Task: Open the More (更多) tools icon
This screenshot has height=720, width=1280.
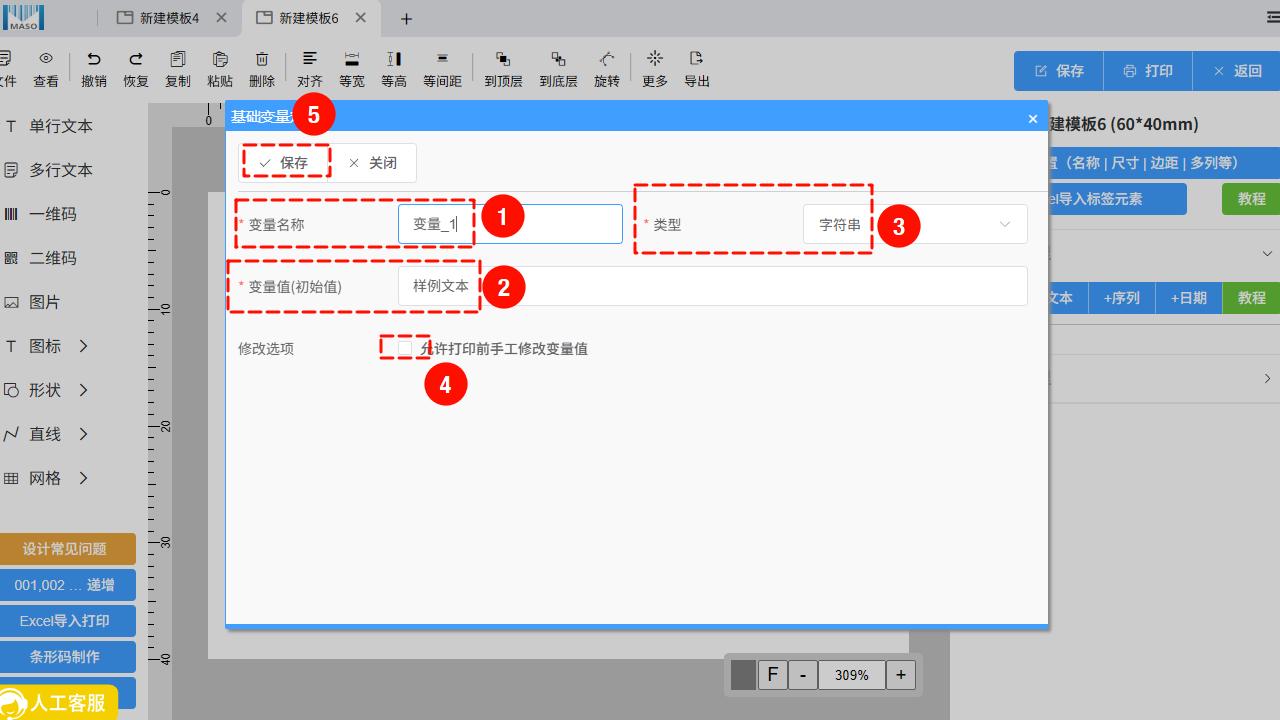Action: click(655, 60)
